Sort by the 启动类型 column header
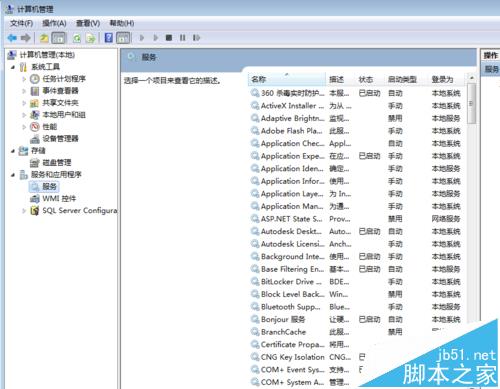 [x=406, y=79]
